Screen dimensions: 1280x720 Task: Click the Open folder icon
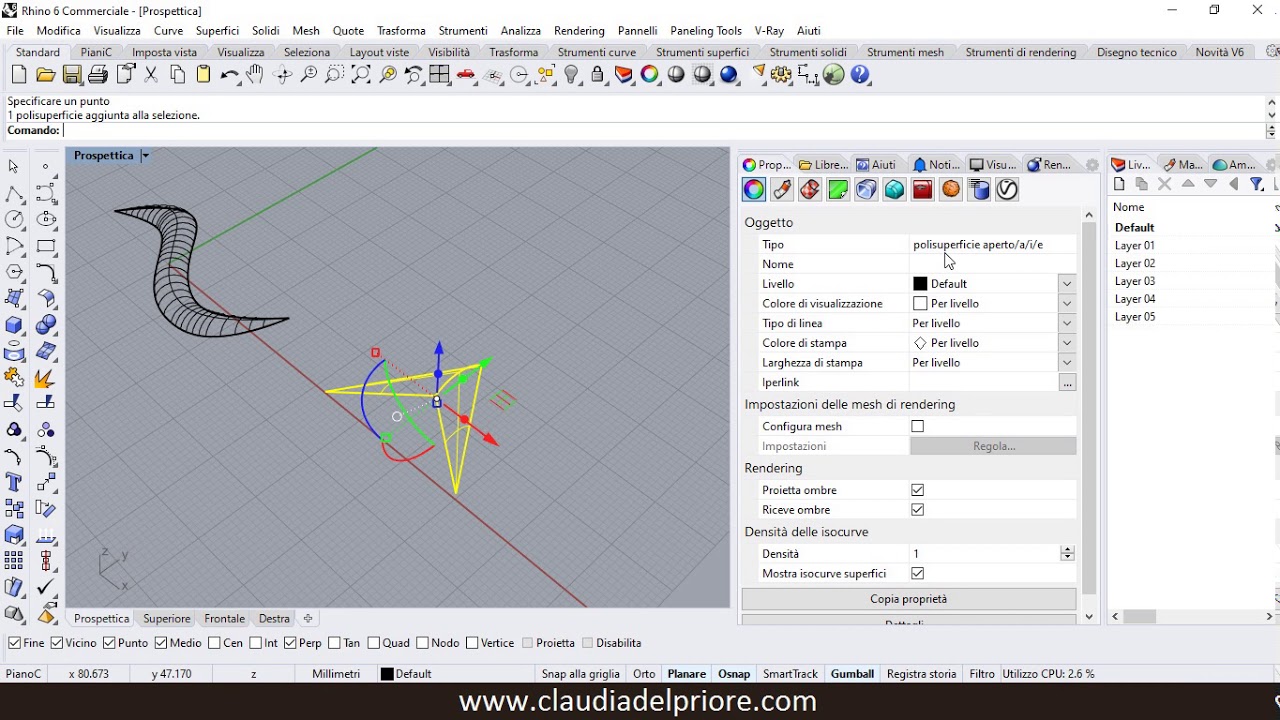click(x=45, y=75)
